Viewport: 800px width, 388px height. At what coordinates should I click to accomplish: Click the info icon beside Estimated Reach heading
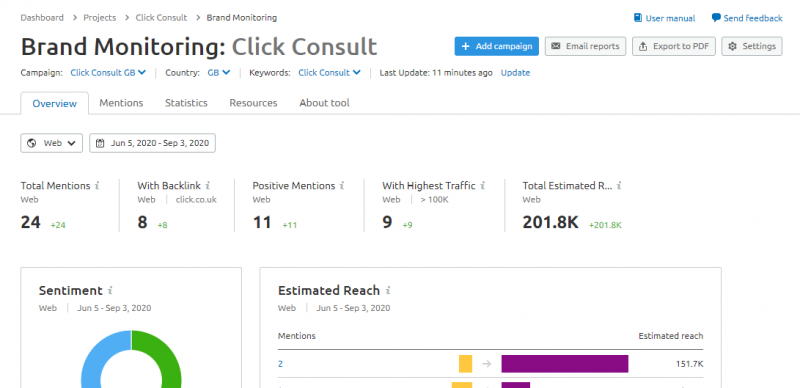pos(388,291)
